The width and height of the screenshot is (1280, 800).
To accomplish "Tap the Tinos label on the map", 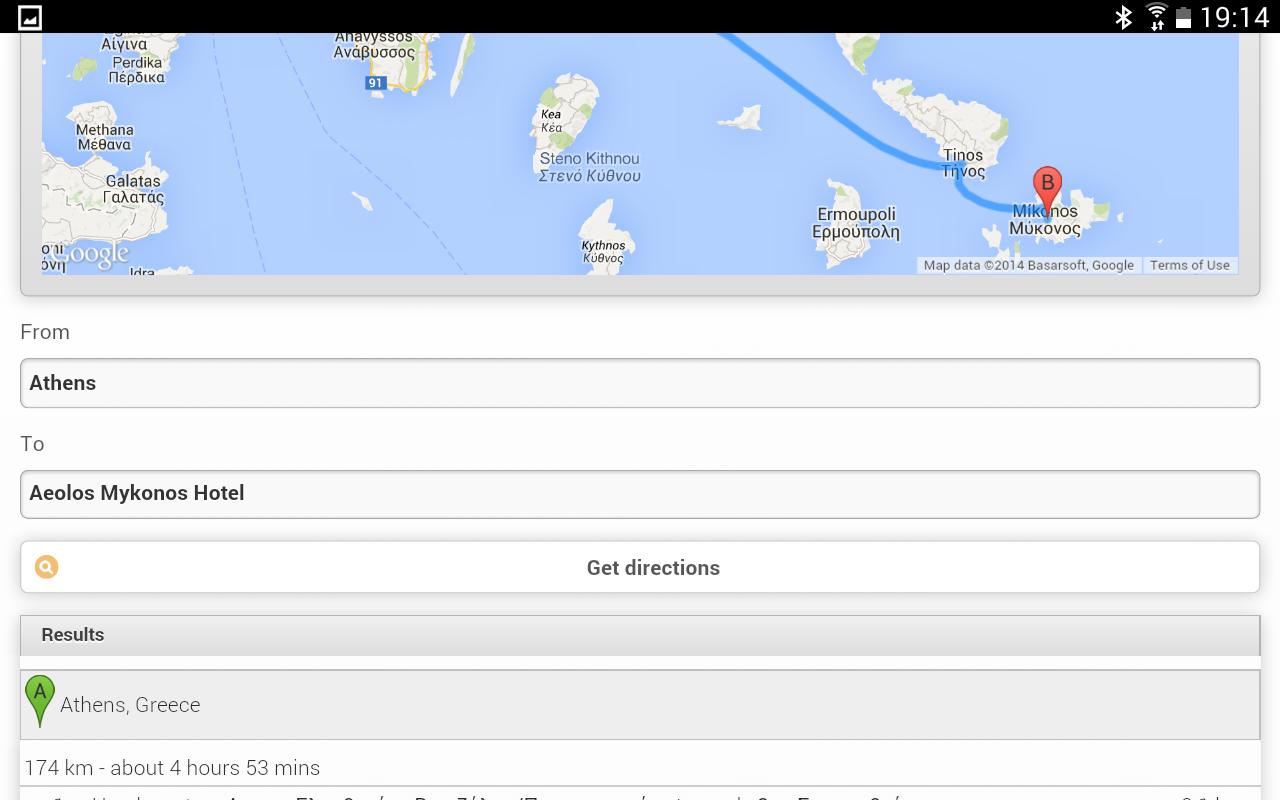I will click(963, 163).
